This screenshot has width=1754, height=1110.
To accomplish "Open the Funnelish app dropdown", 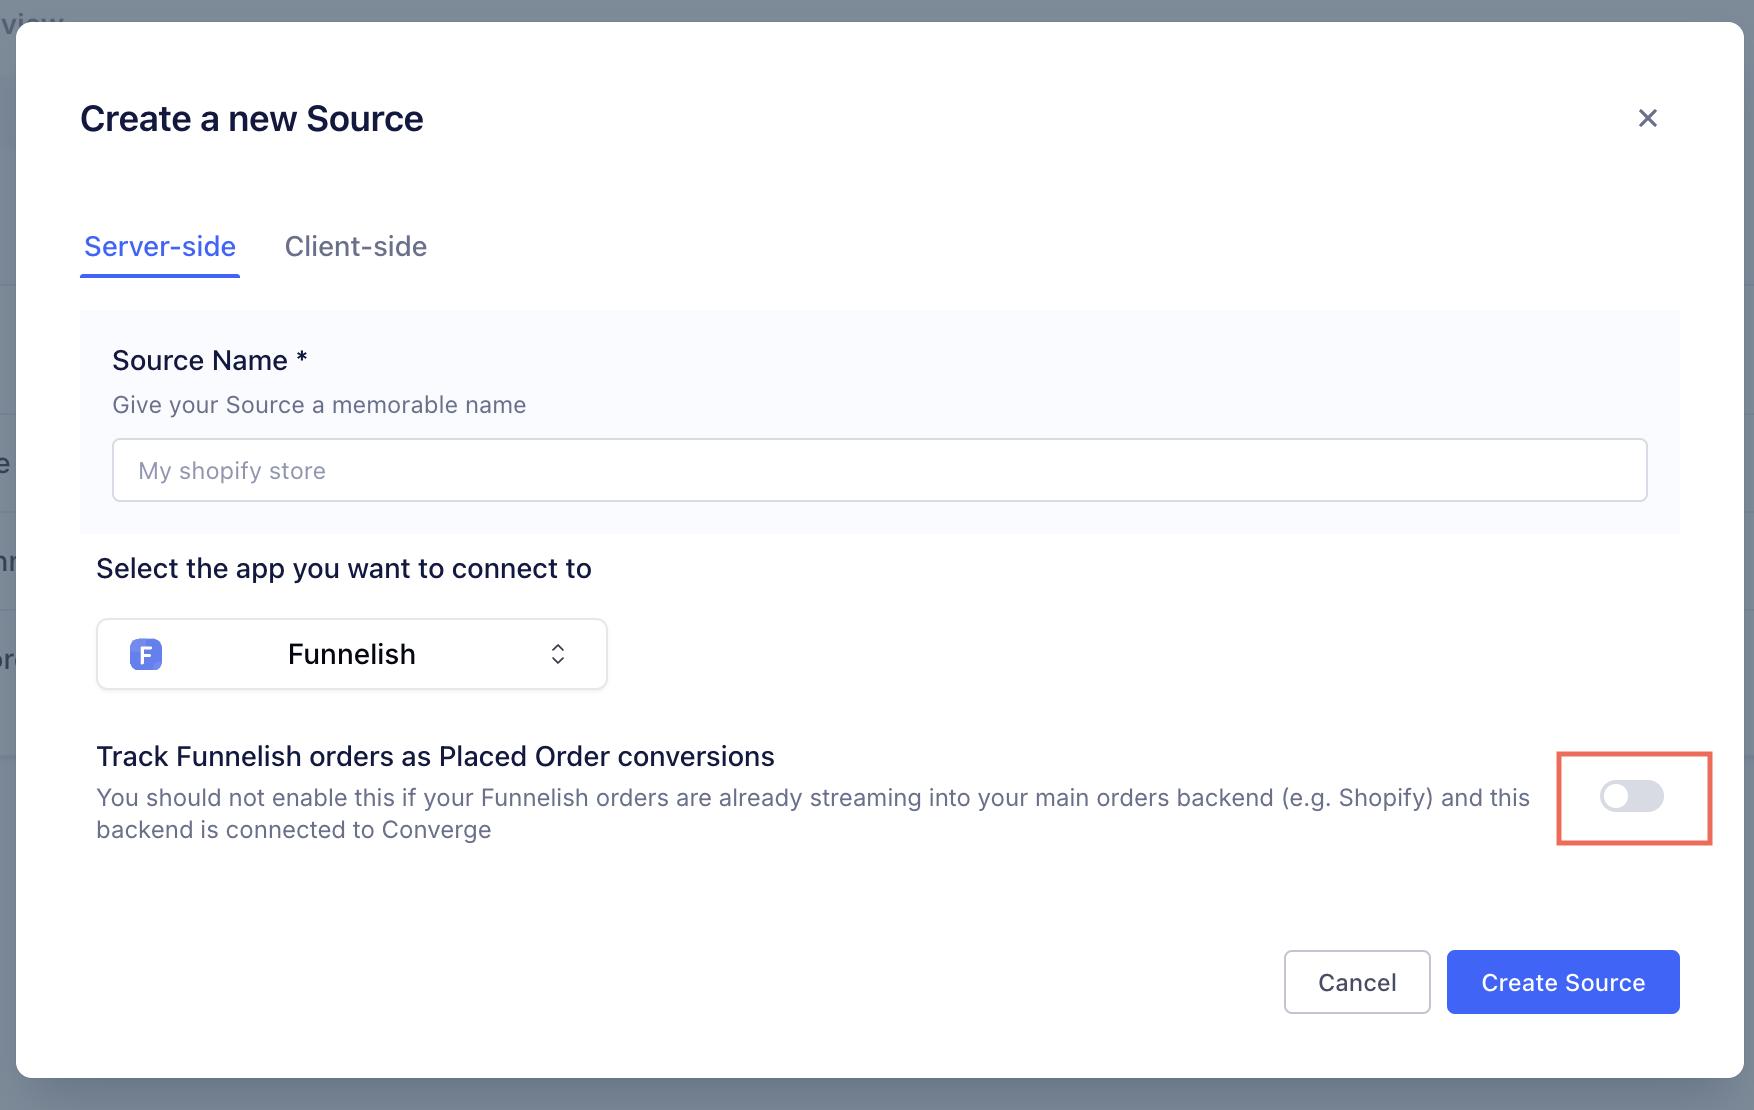I will (352, 654).
